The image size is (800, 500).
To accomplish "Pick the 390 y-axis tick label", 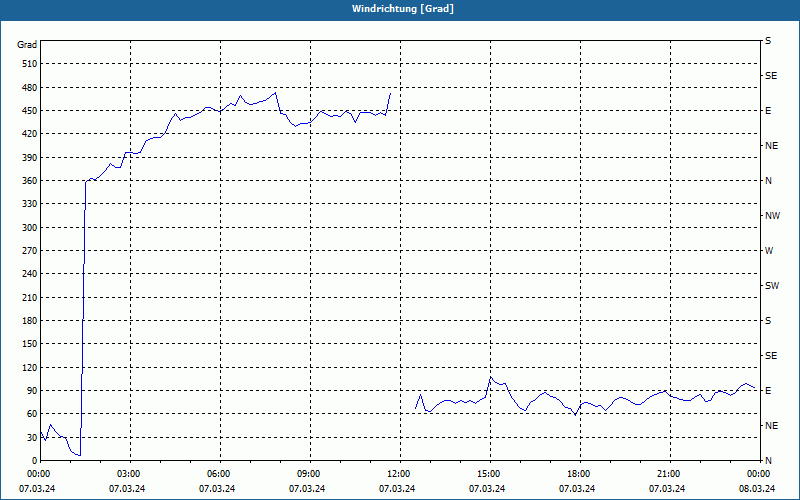I will click(30, 157).
